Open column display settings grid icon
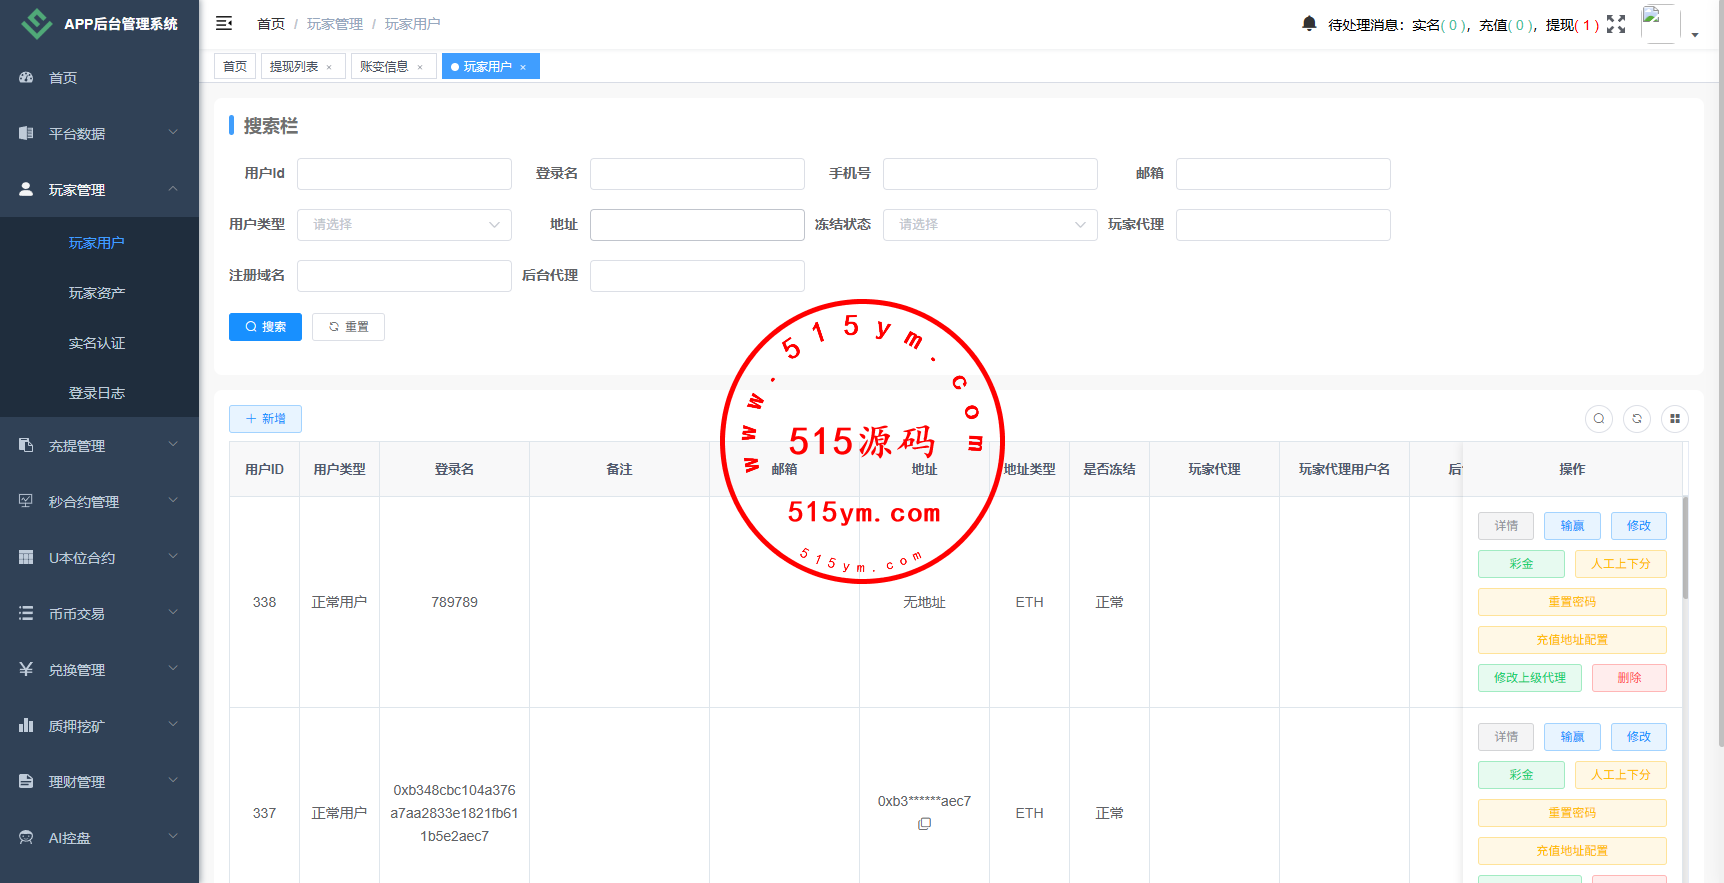 pyautogui.click(x=1675, y=419)
